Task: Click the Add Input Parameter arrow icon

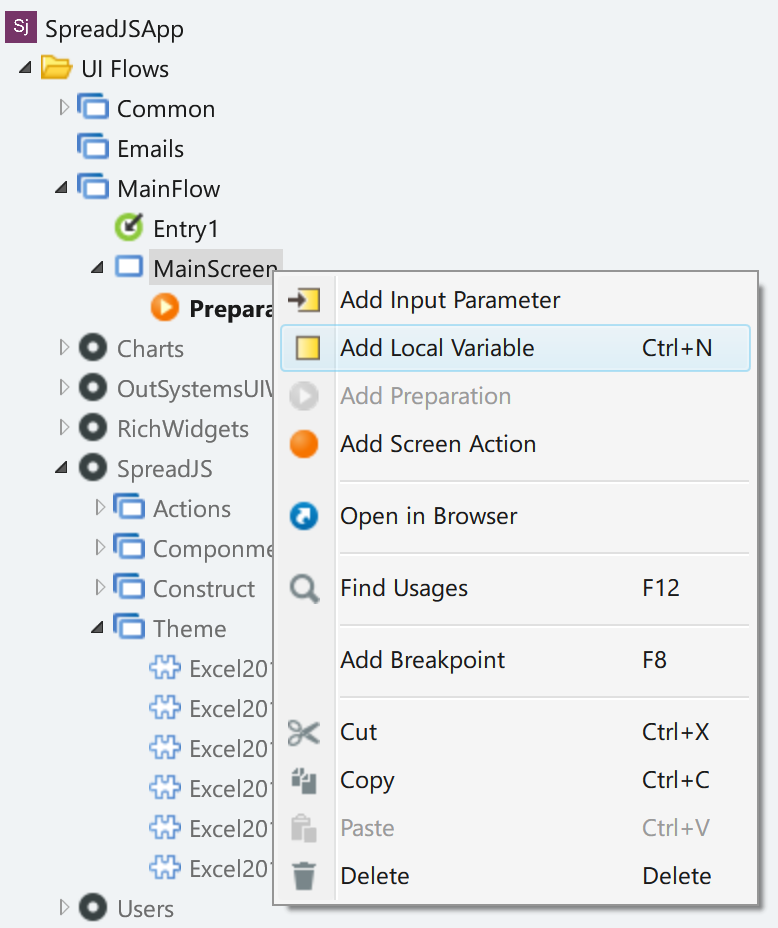Action: tap(304, 300)
